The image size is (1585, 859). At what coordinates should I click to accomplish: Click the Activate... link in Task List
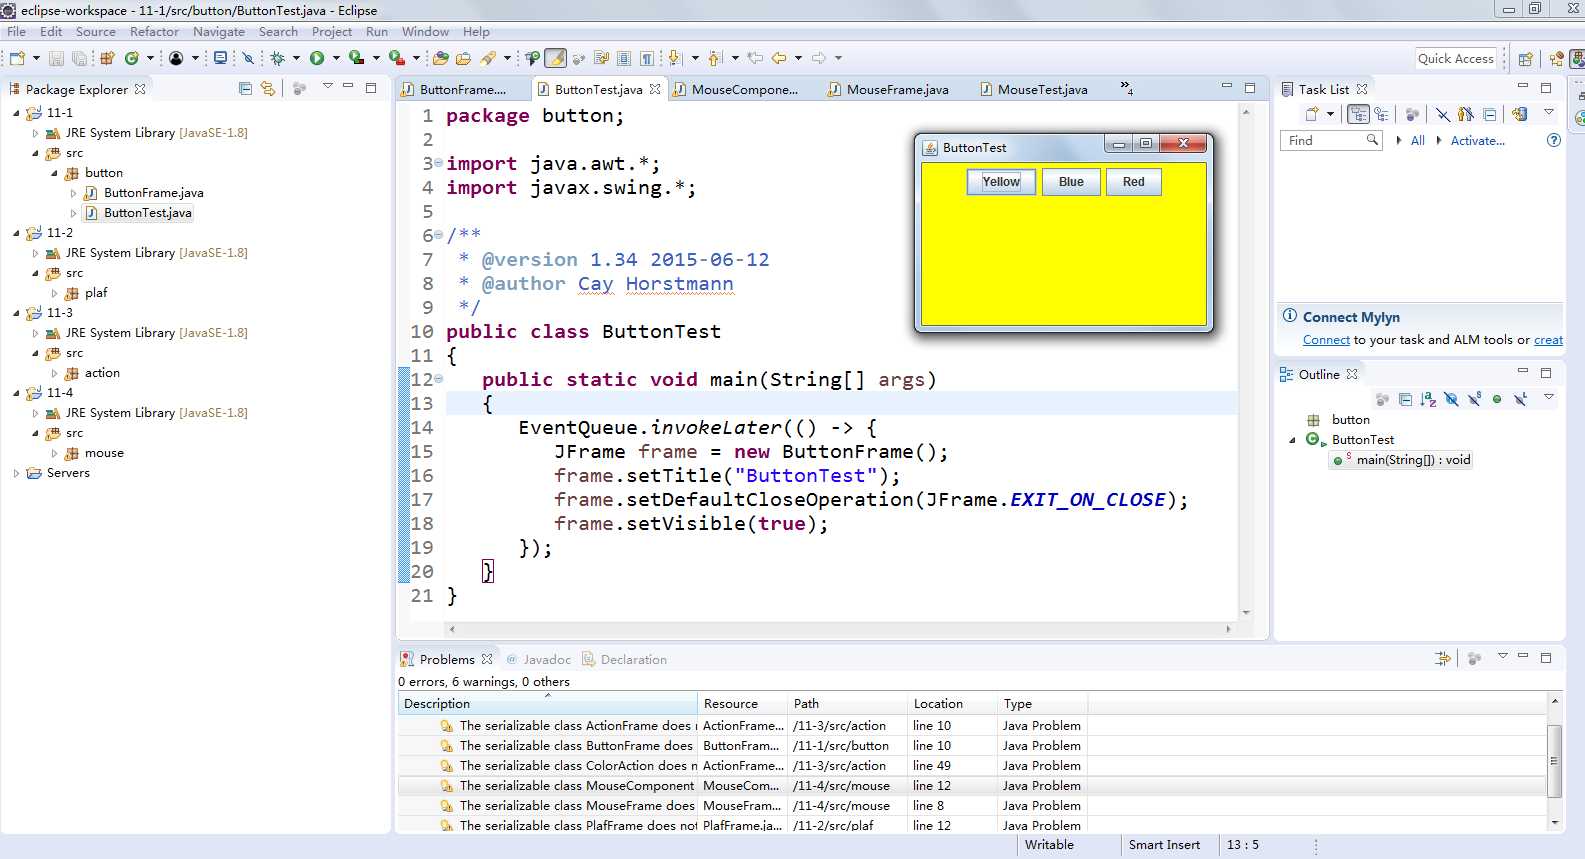coord(1478,141)
